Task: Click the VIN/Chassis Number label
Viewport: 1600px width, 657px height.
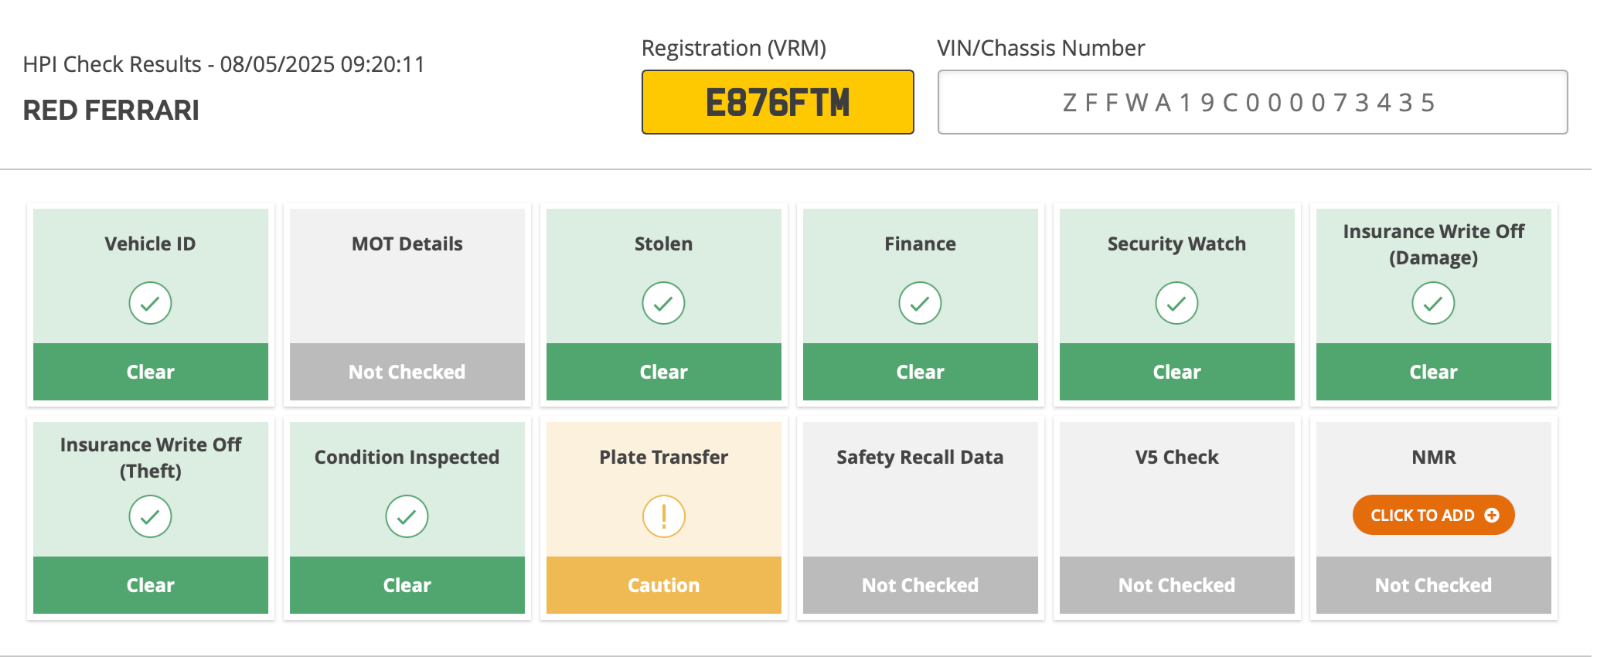Action: 1041,48
